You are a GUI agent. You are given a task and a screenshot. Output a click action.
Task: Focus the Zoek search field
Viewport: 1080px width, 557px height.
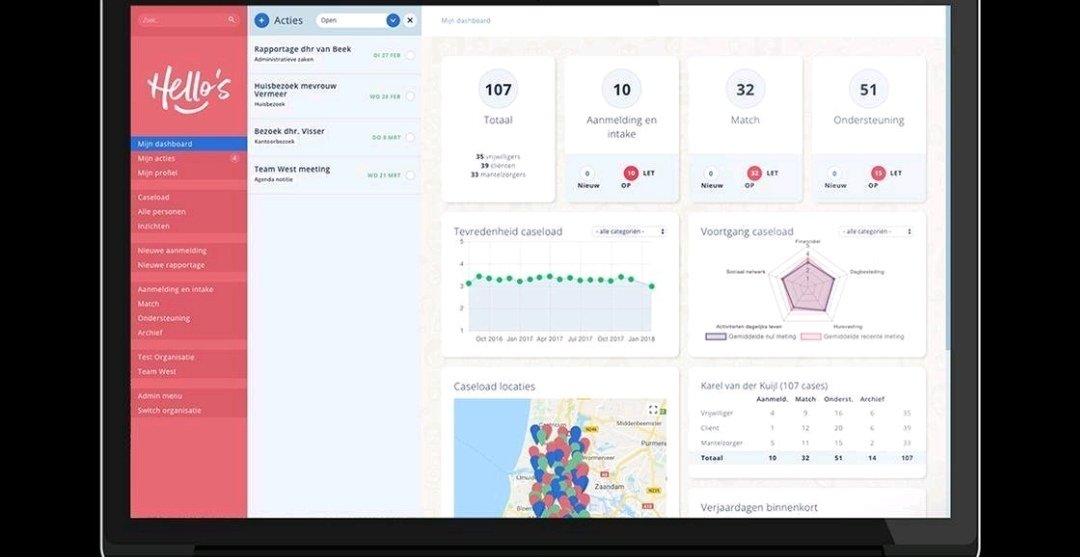point(187,20)
